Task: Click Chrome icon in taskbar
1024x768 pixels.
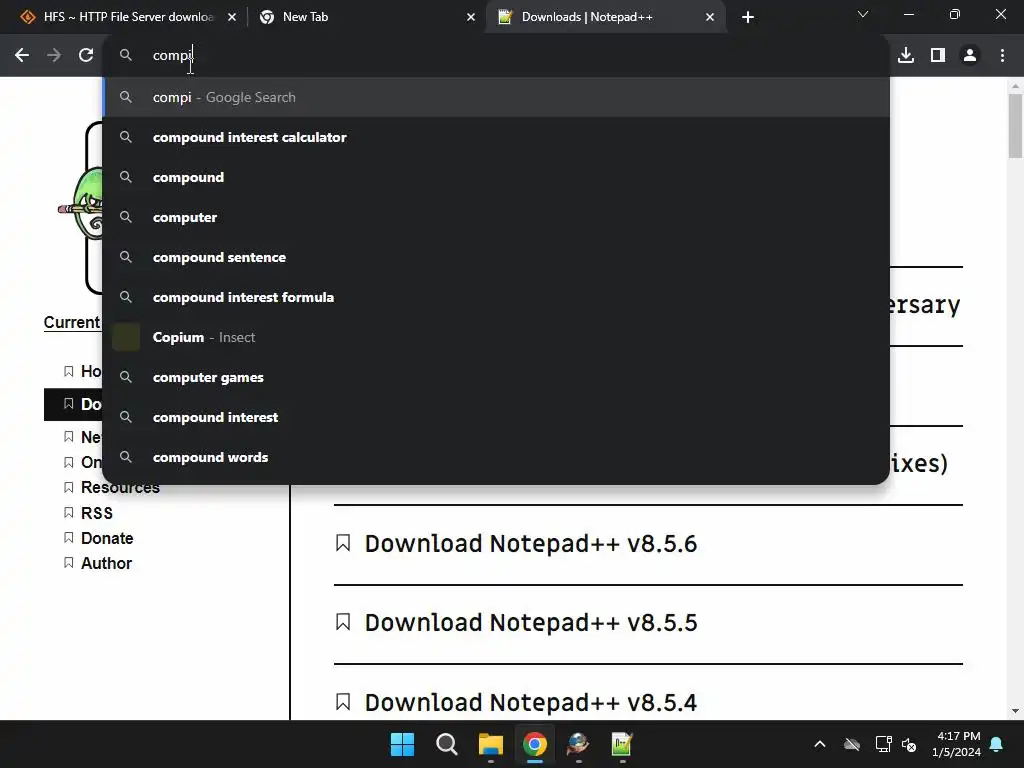Action: [x=534, y=744]
